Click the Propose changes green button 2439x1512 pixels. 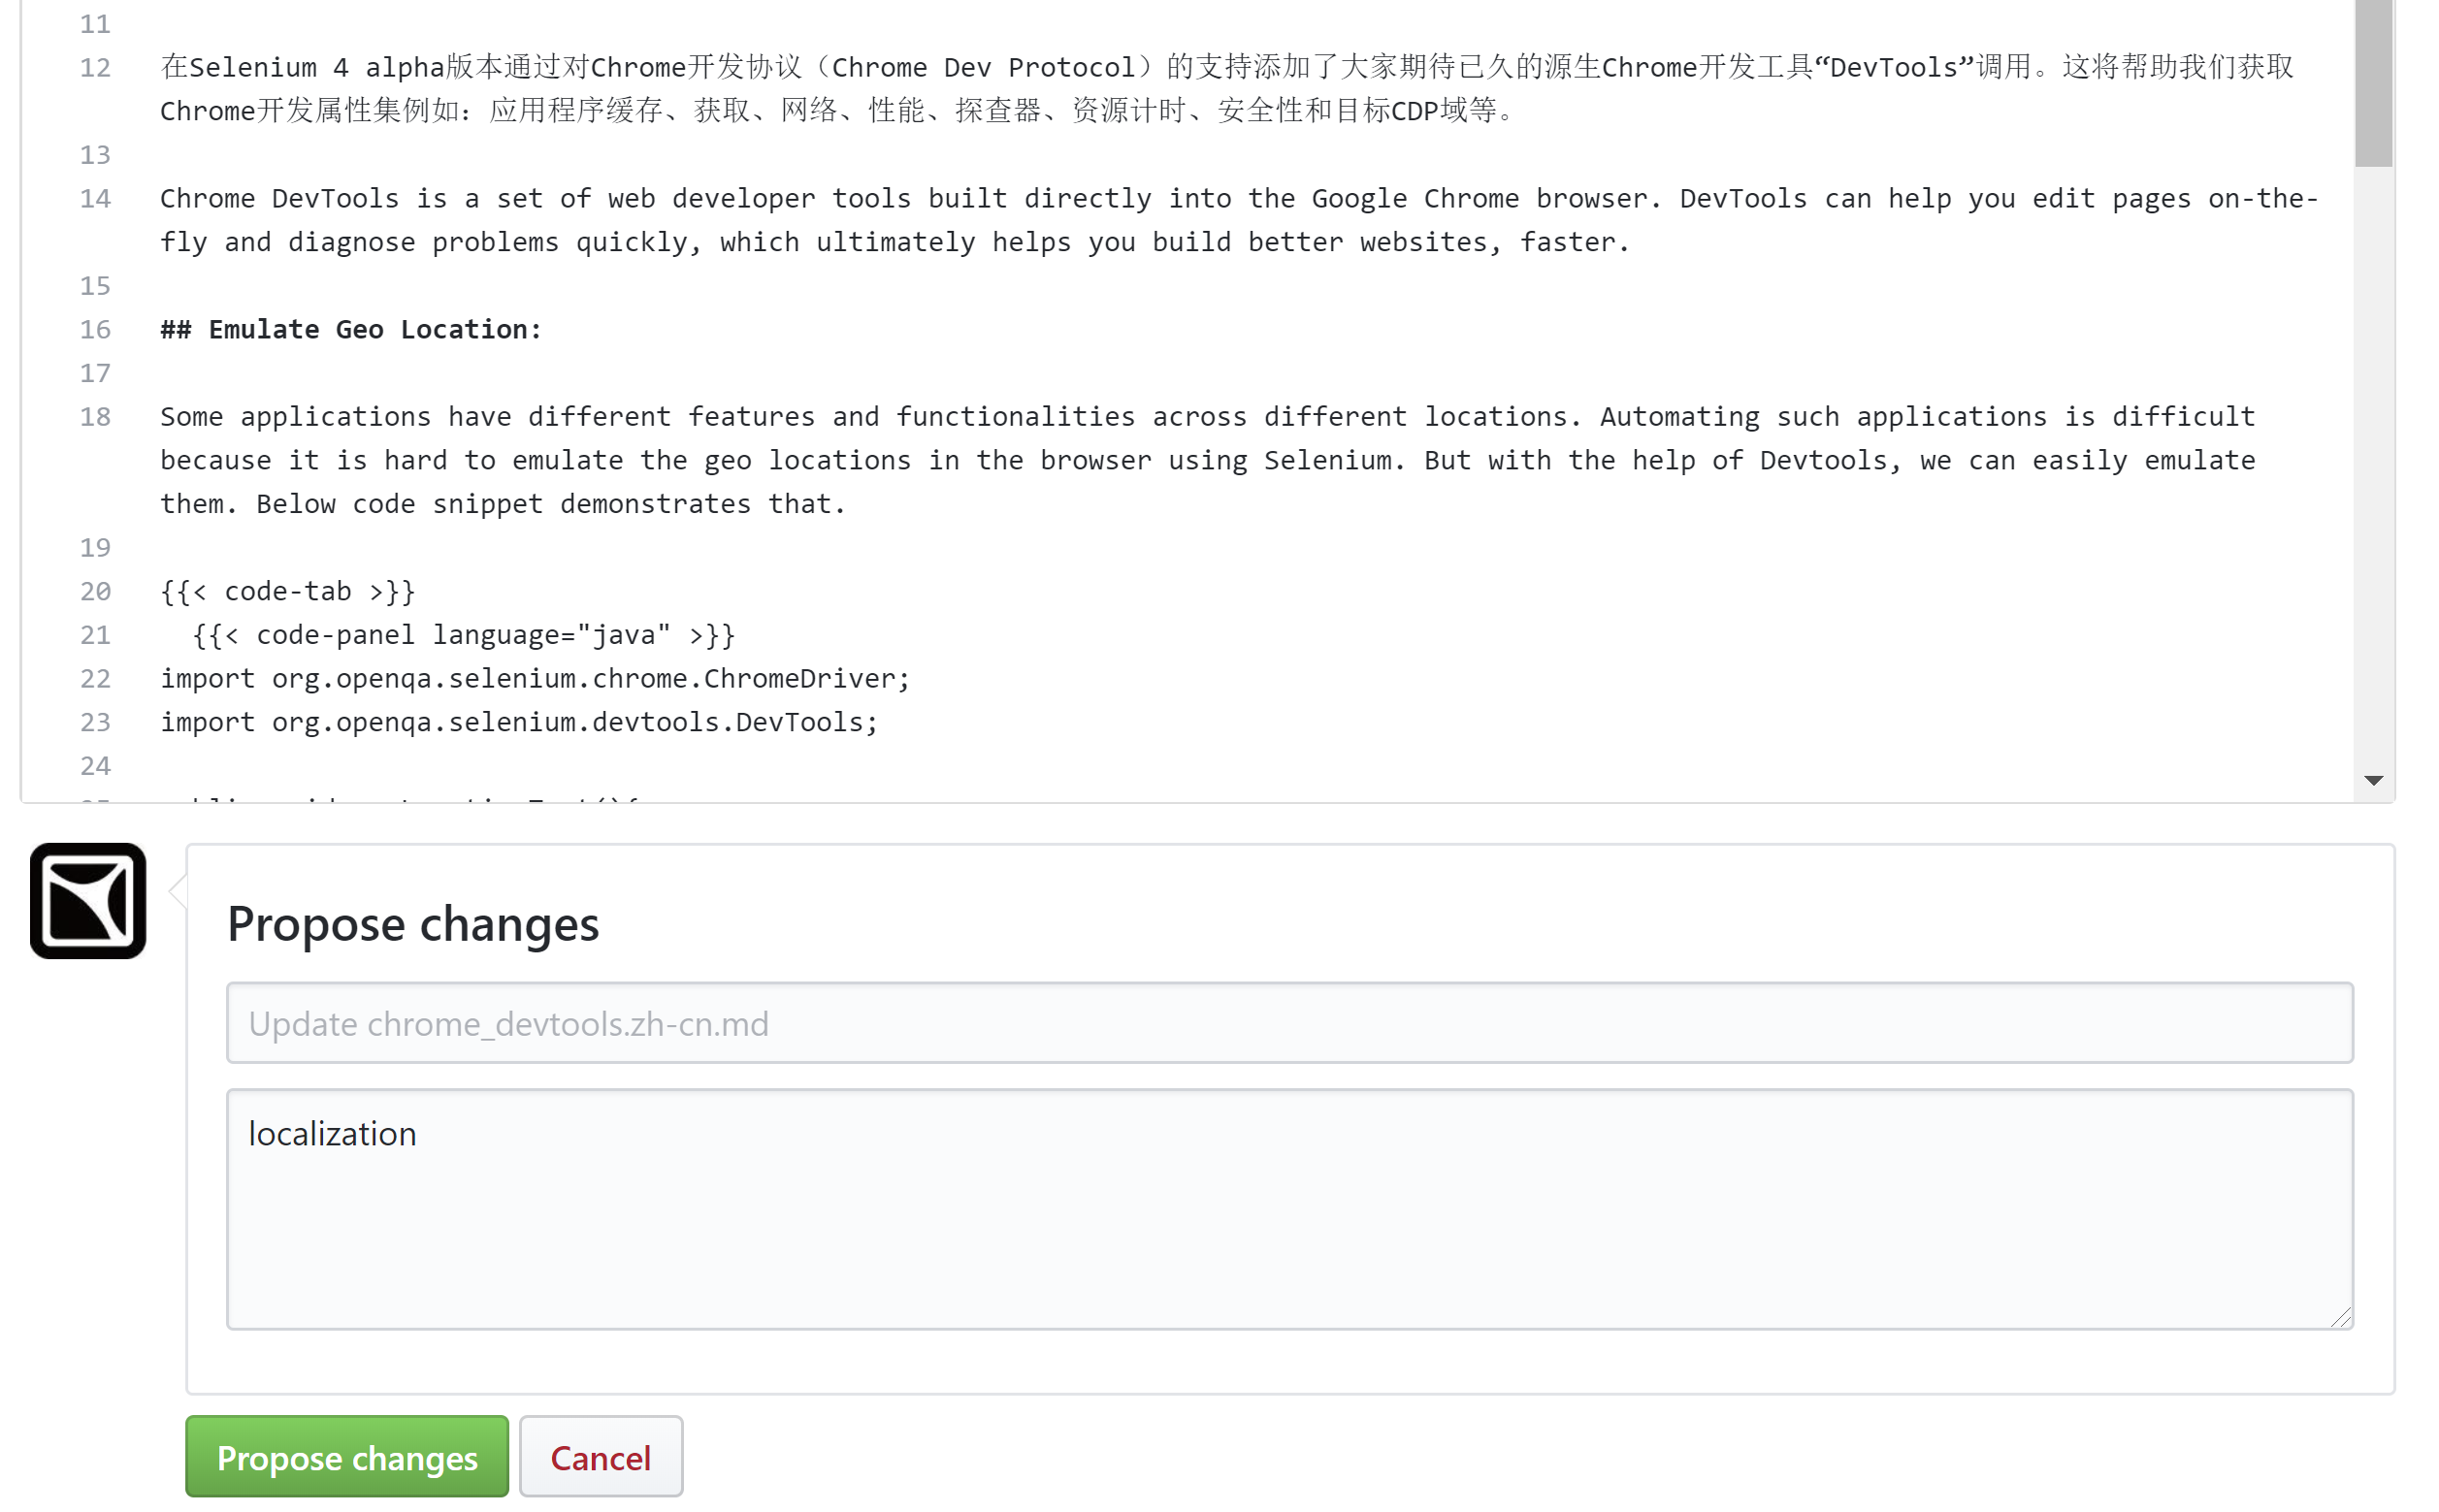pos(346,1456)
